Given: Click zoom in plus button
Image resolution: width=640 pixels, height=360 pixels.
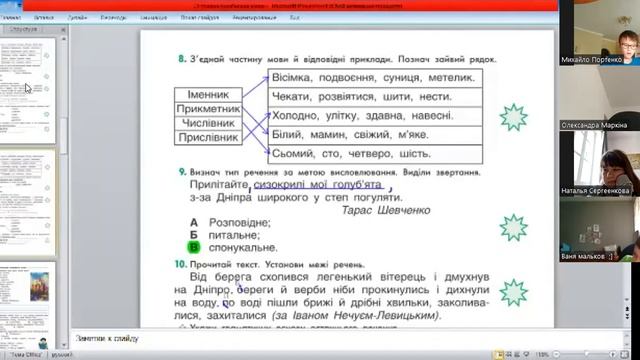Looking at the screenshot, I should (x=613, y=354).
